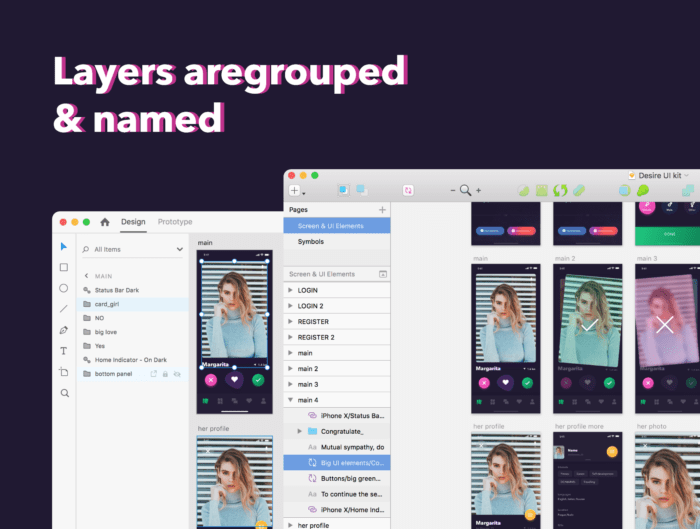Click the Create Symbol icon in Sketch
Screen dimensions: 700x529
tap(408, 191)
